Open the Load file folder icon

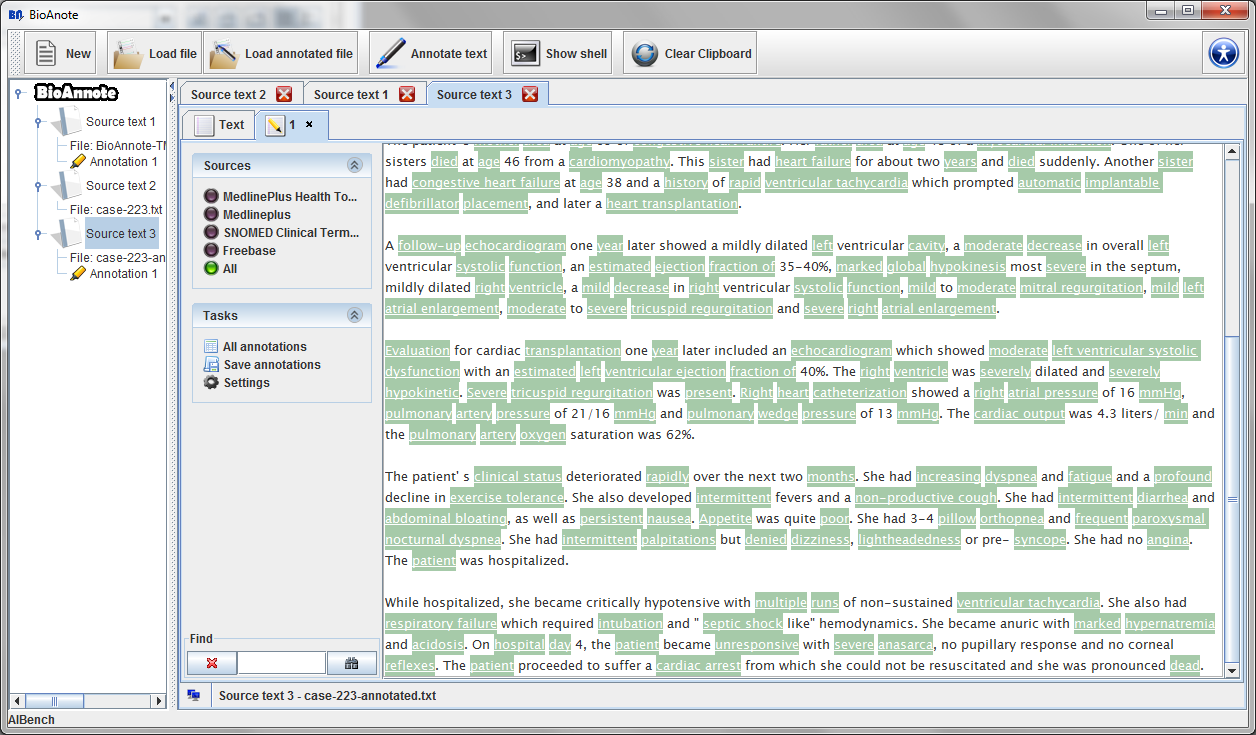128,54
